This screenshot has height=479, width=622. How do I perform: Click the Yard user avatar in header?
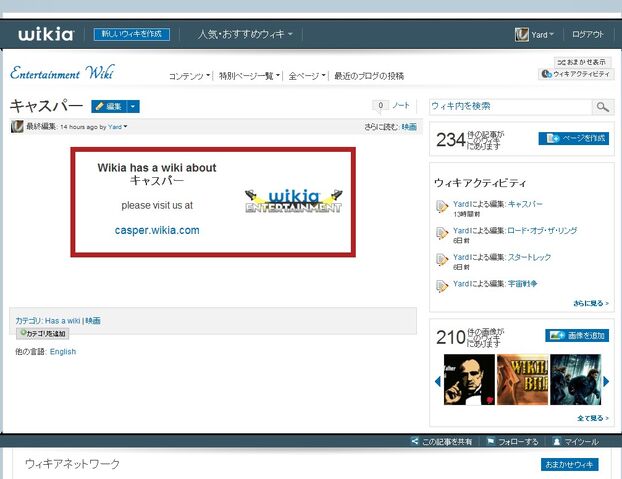point(522,34)
